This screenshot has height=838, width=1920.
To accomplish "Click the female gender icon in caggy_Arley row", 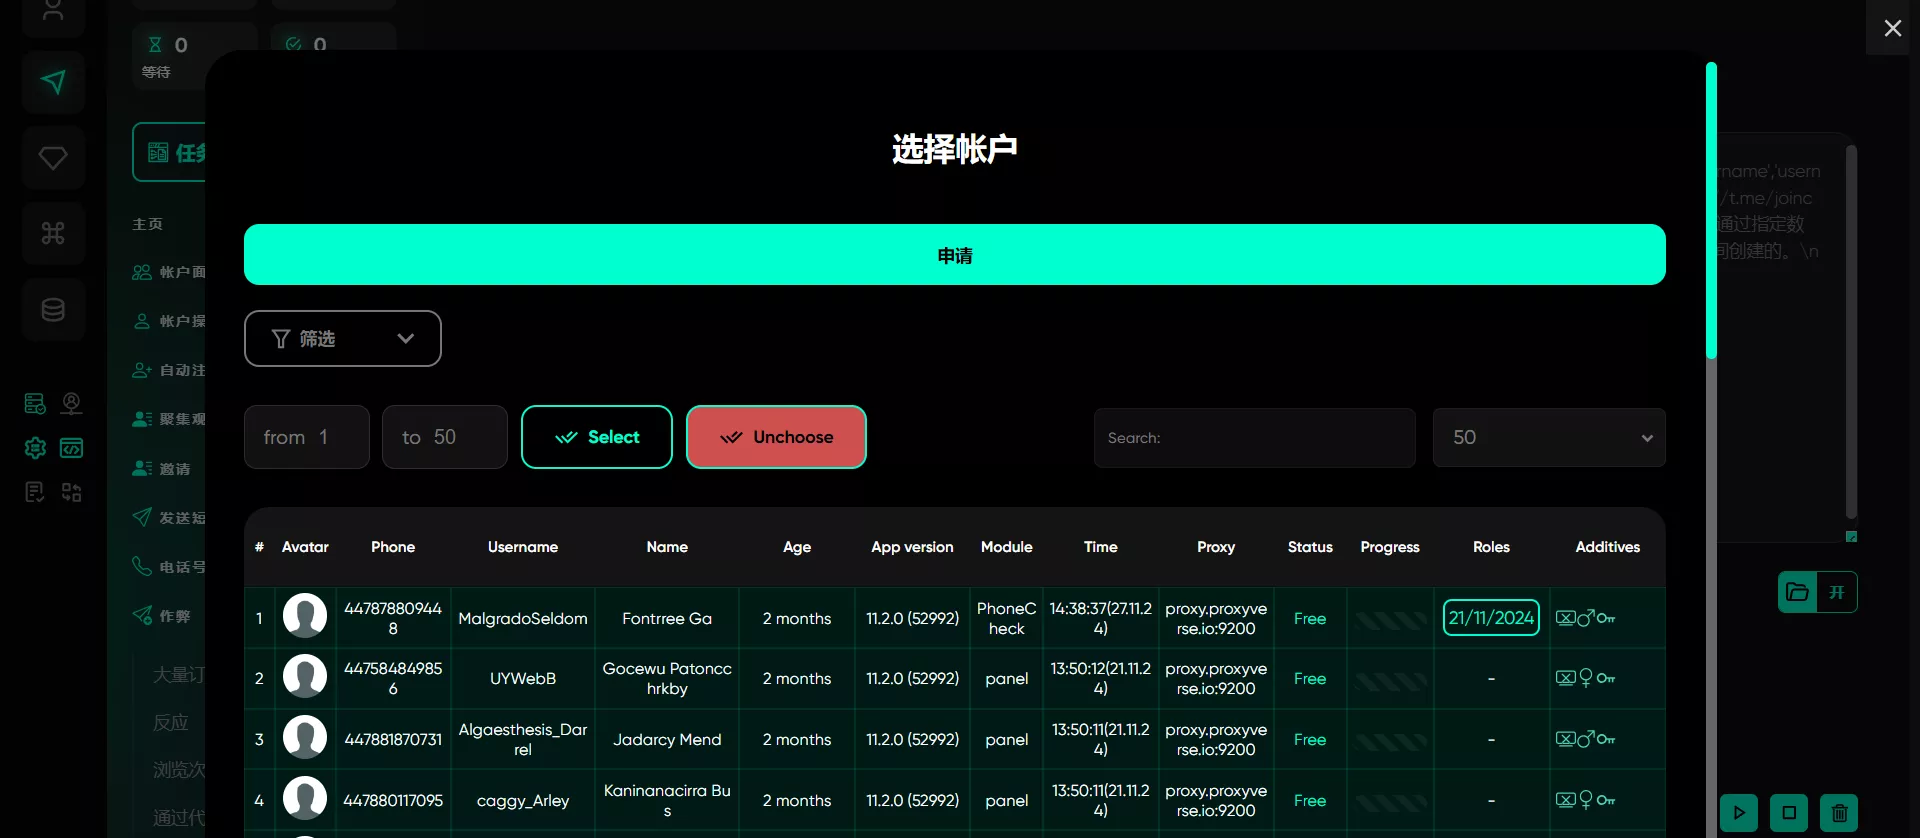I will [1586, 800].
